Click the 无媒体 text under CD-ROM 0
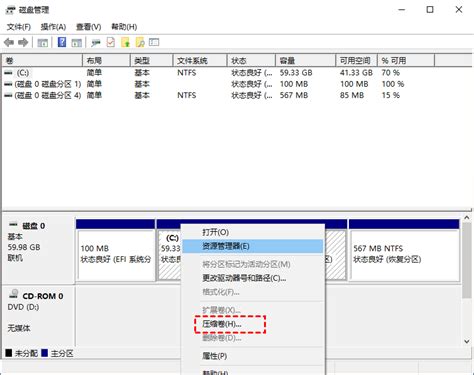 click(19, 328)
